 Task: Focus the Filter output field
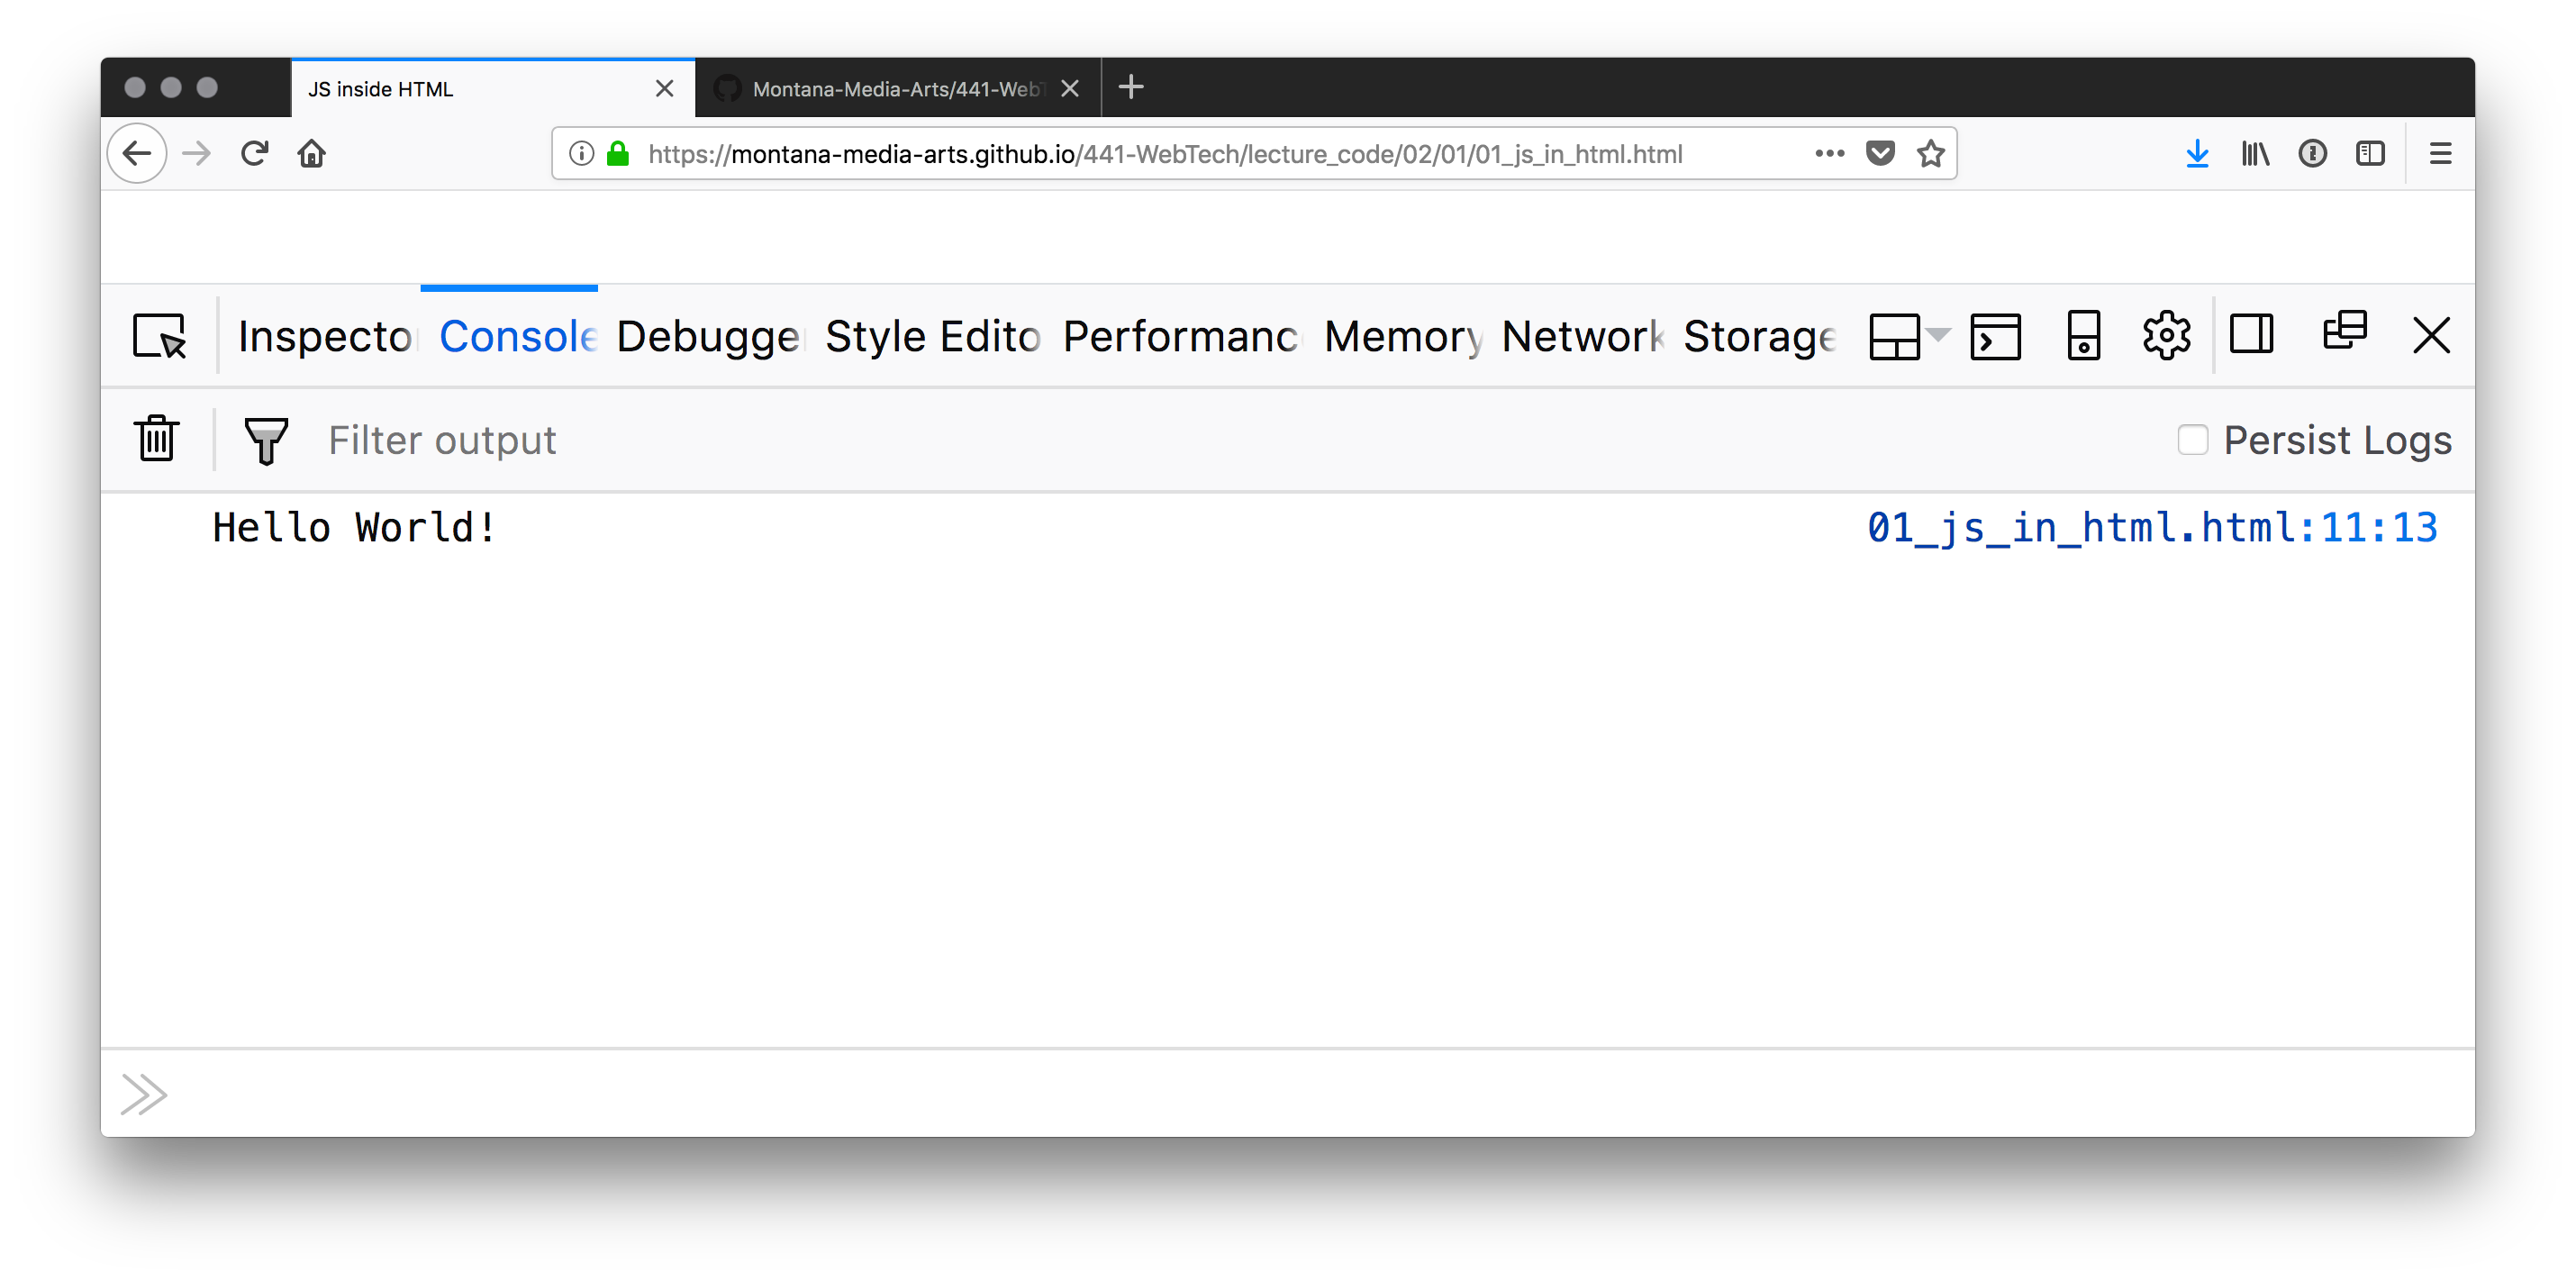1240,440
